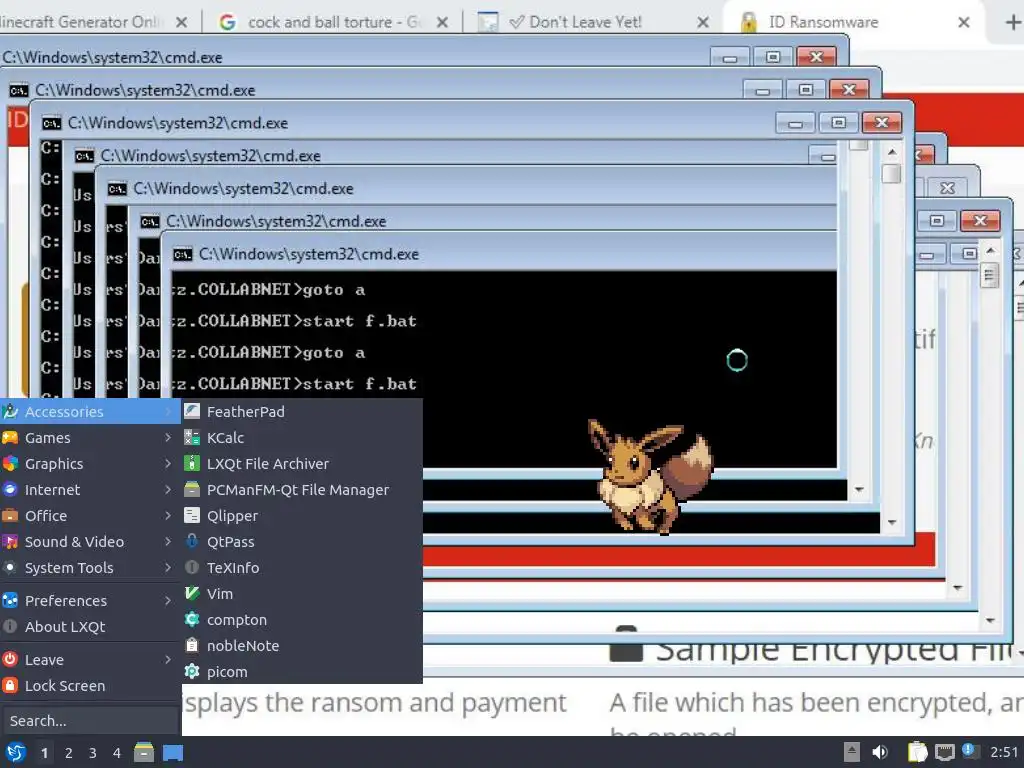Switch to virtual desktop 4
The width and height of the screenshot is (1024, 768).
tap(117, 753)
